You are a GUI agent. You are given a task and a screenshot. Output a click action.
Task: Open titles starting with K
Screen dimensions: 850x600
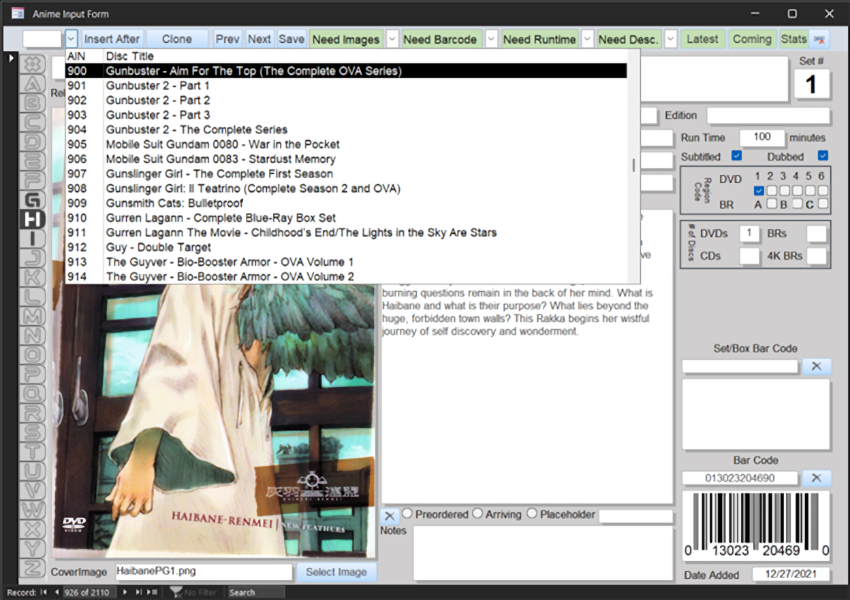pyautogui.click(x=33, y=278)
